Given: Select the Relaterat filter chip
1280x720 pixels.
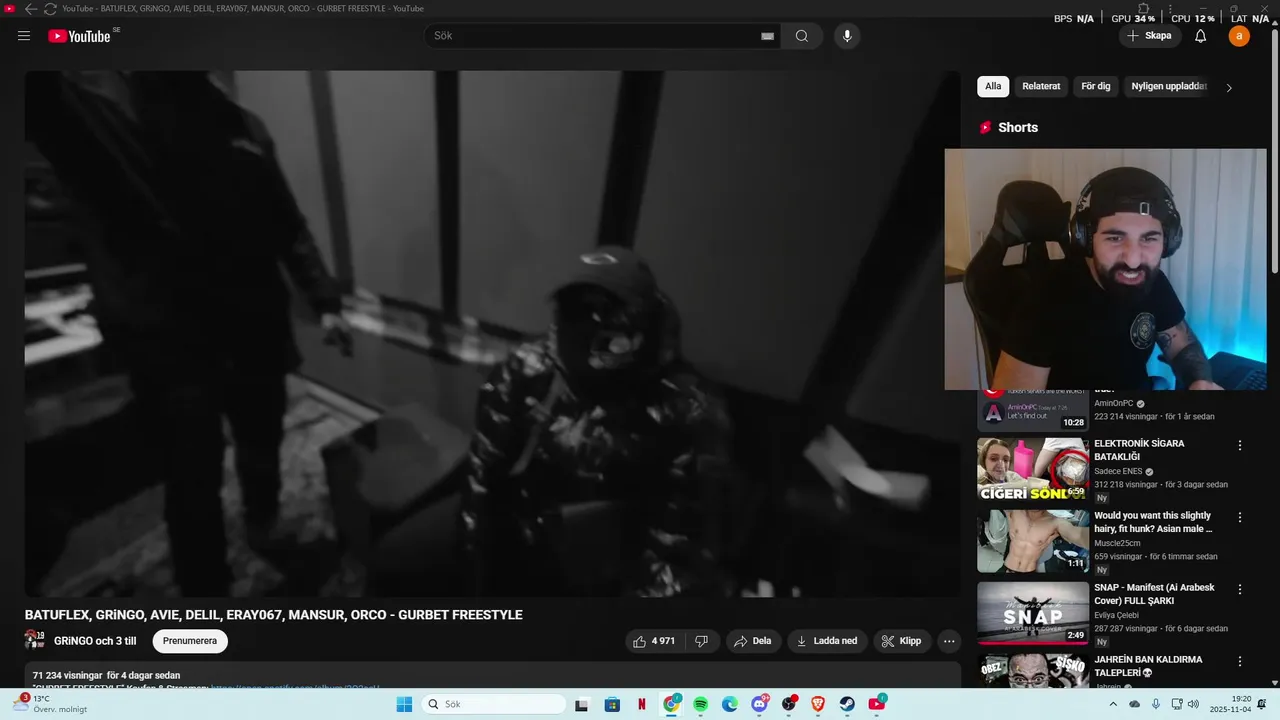Looking at the screenshot, I should coord(1041,87).
